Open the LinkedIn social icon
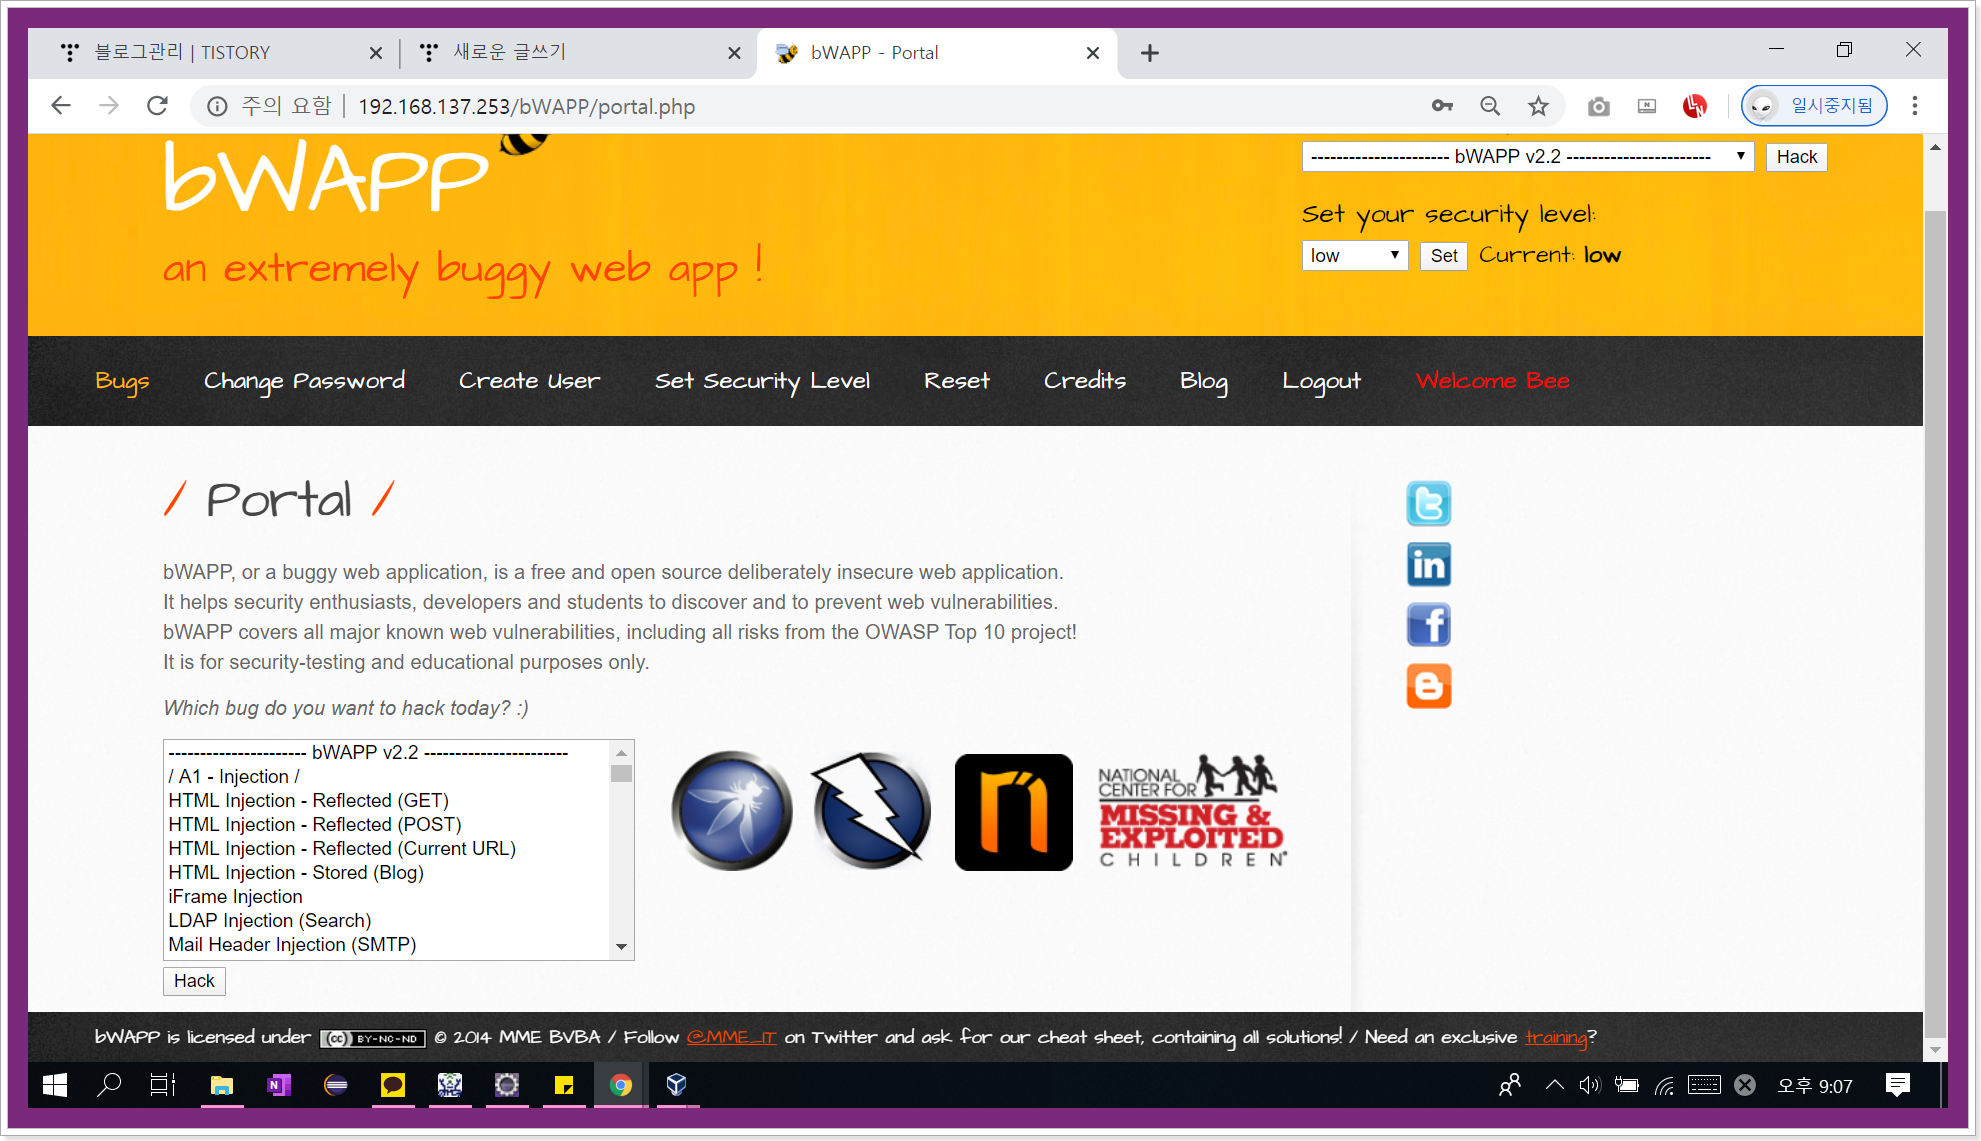 click(x=1428, y=565)
